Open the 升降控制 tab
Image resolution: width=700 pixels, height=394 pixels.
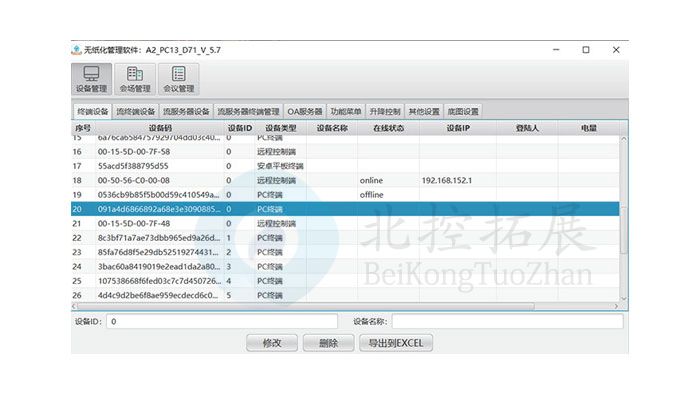click(x=385, y=112)
